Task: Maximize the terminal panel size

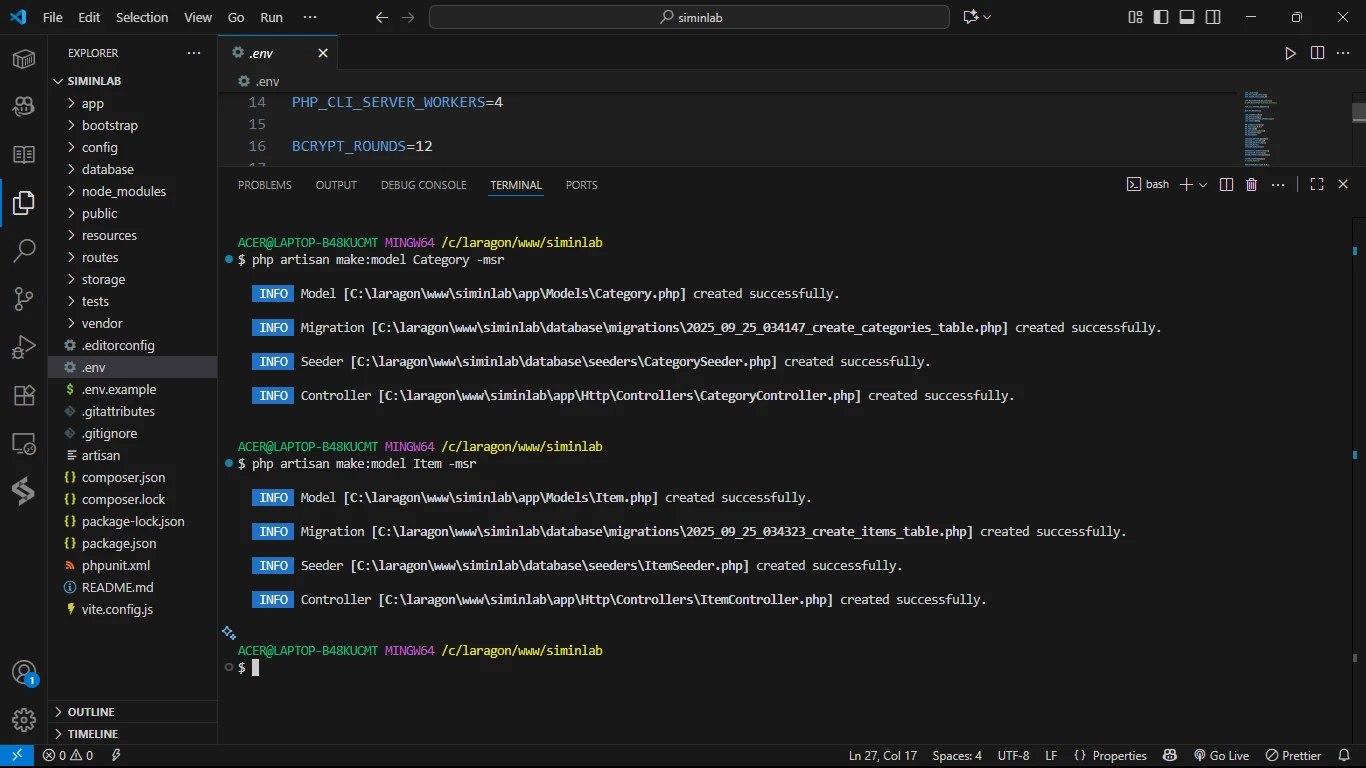Action: pyautogui.click(x=1316, y=185)
